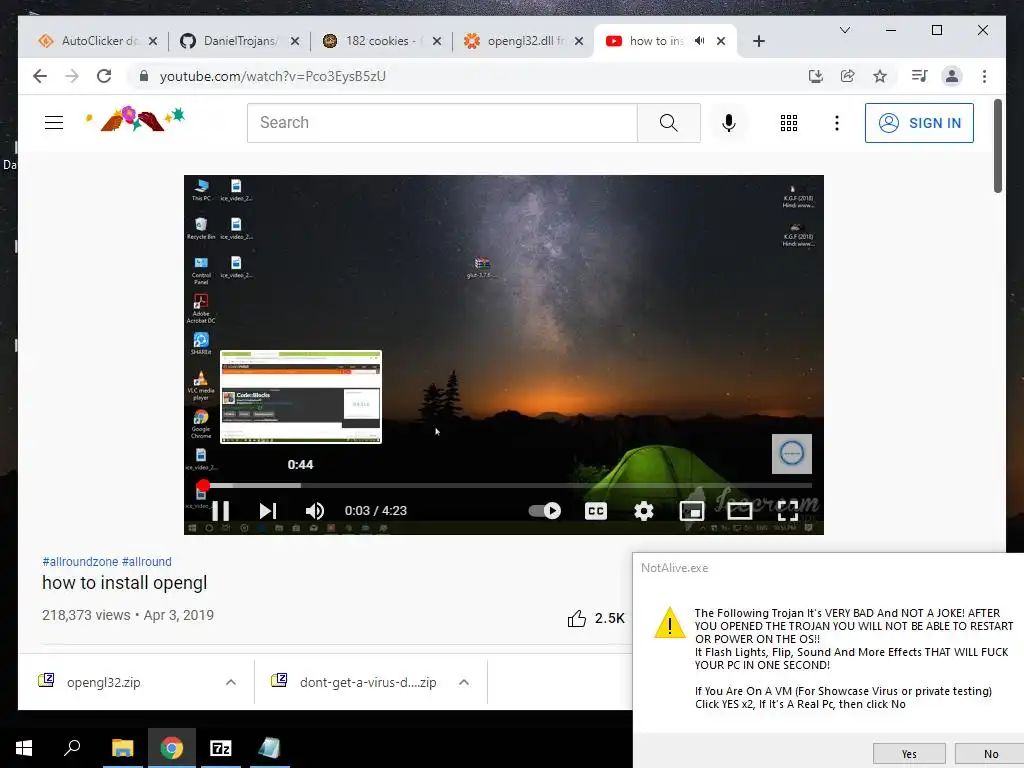Open Chrome profile avatar
Screen dimensions: 1024x768
(x=952, y=76)
